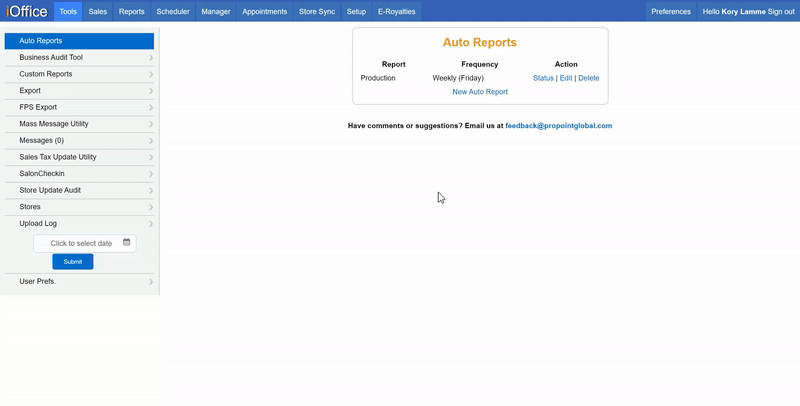800x406 pixels.
Task: Create a New Auto Report
Action: click(x=480, y=92)
